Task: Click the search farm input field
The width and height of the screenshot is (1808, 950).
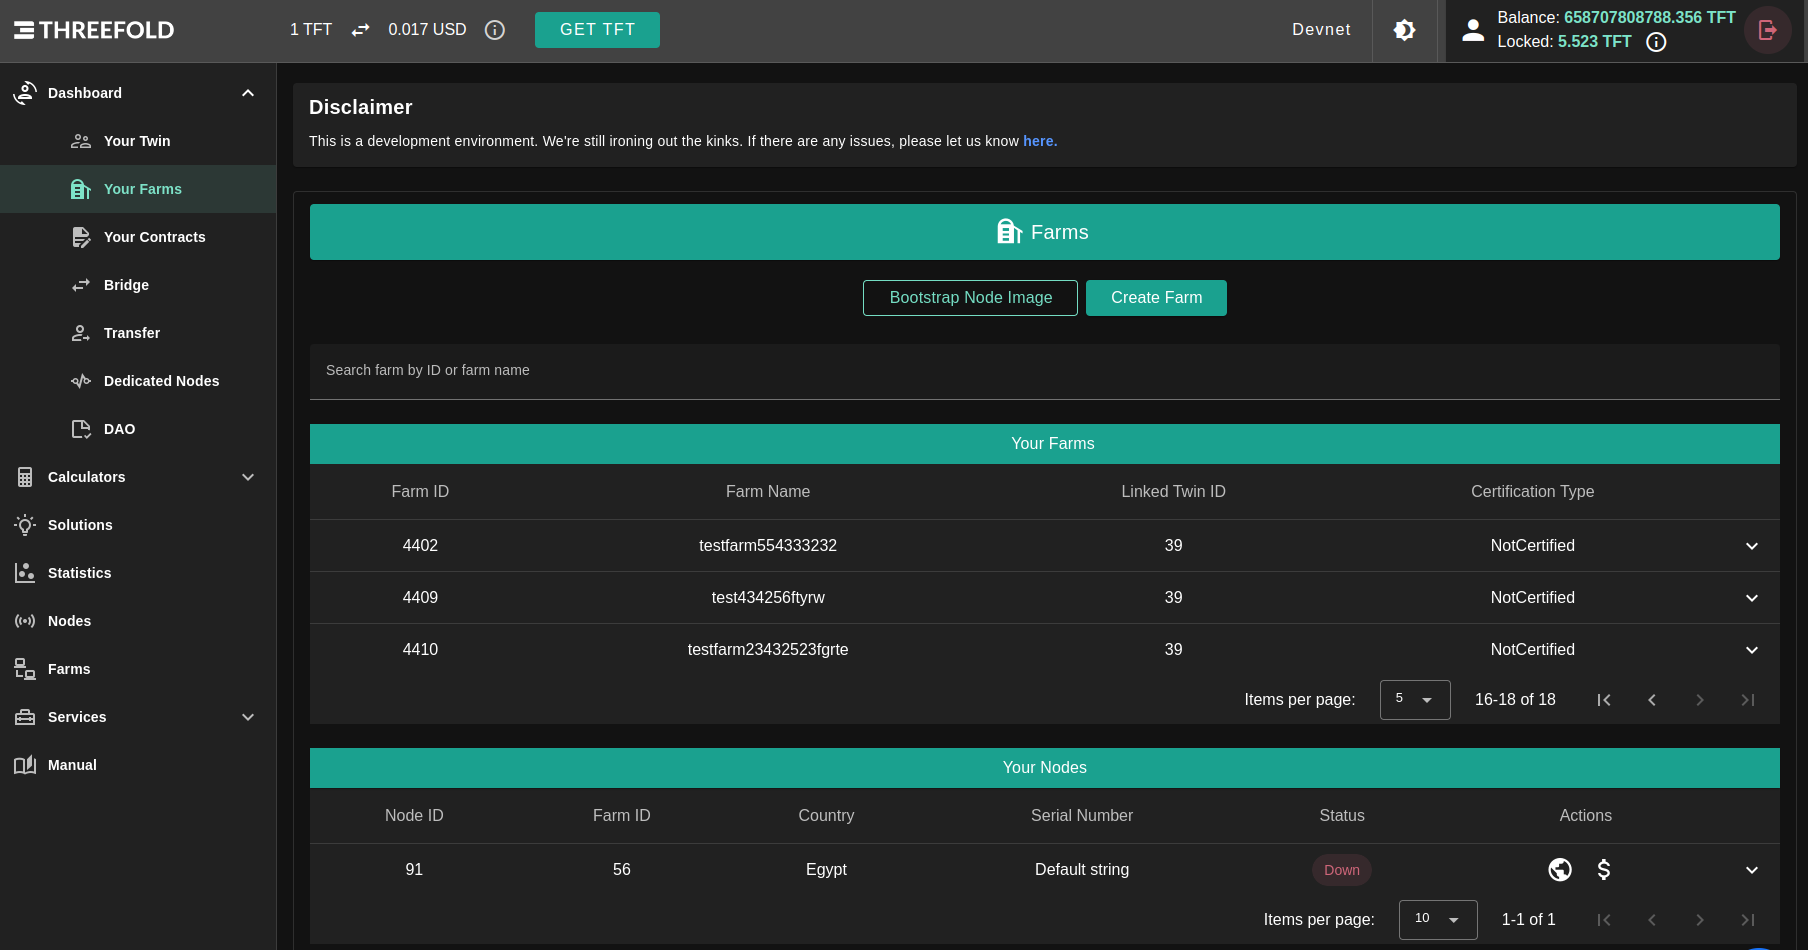Action: click(x=1044, y=371)
